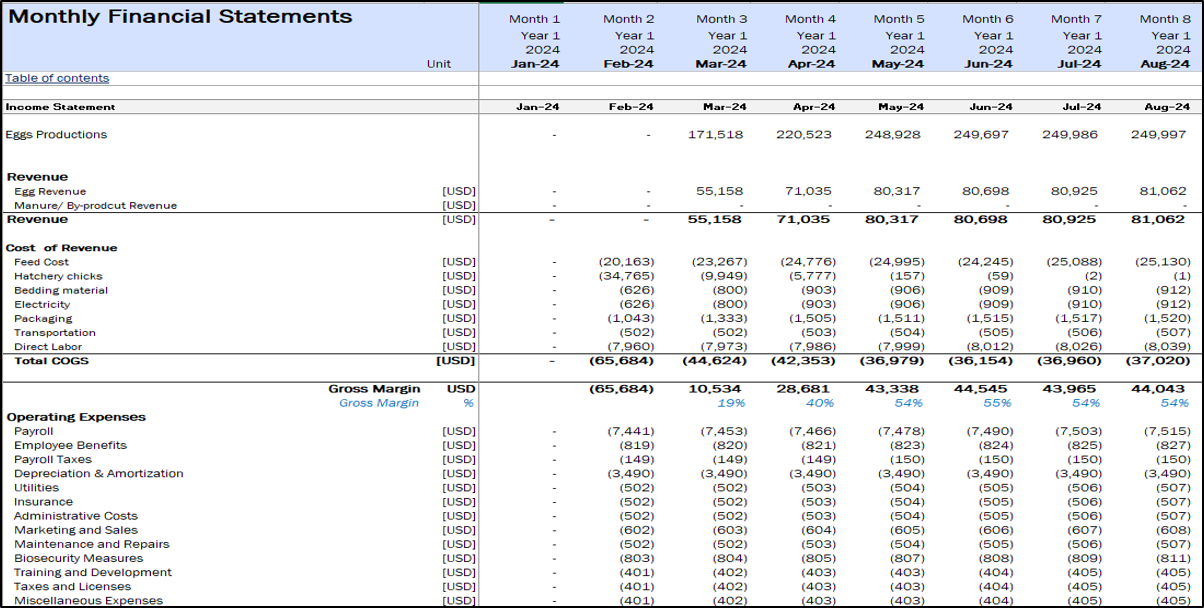Open the Table of contents link
This screenshot has height=608, width=1204.
pyautogui.click(x=57, y=78)
